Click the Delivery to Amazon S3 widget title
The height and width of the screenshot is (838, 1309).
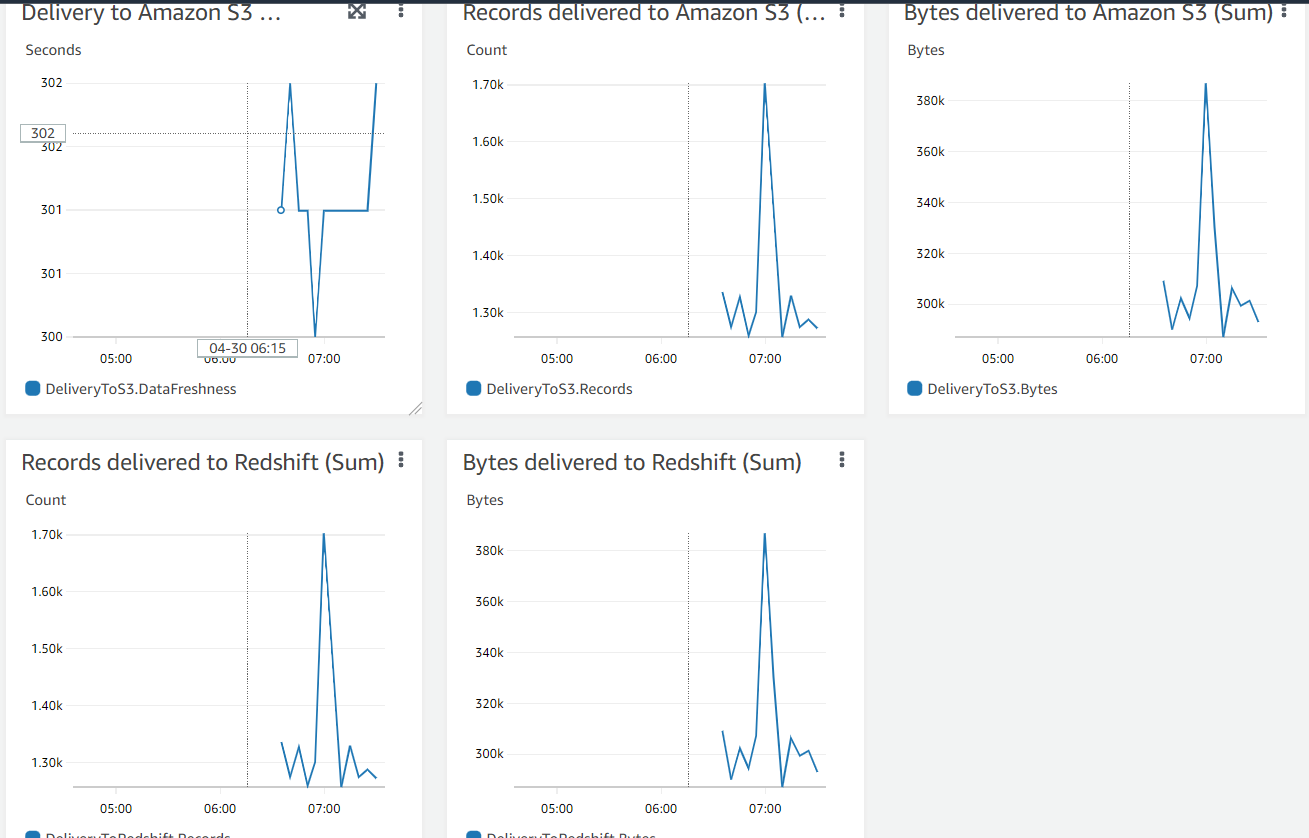pos(151,13)
